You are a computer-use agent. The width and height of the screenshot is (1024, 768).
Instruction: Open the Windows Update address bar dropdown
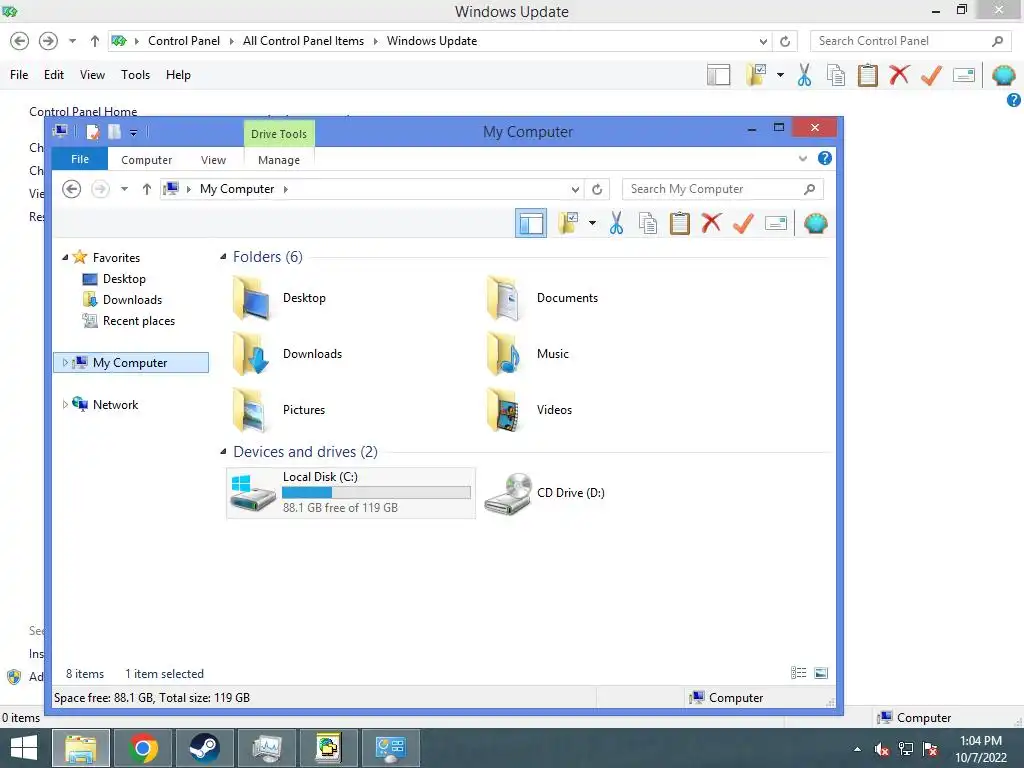763,41
